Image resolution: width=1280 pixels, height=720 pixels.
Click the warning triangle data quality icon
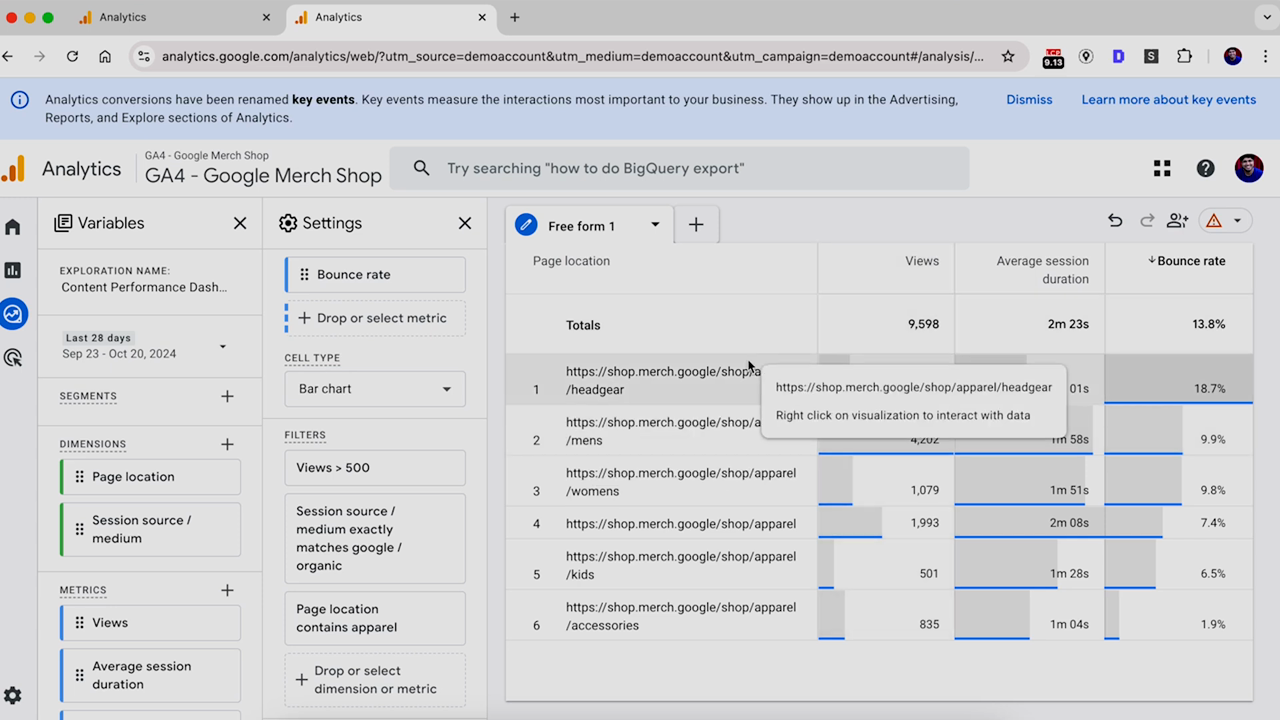point(1214,221)
